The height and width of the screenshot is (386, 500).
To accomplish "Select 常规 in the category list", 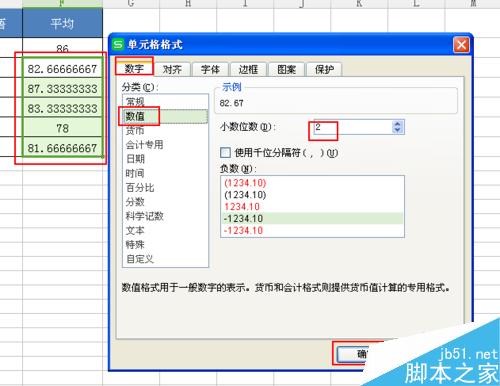I will coord(165,102).
